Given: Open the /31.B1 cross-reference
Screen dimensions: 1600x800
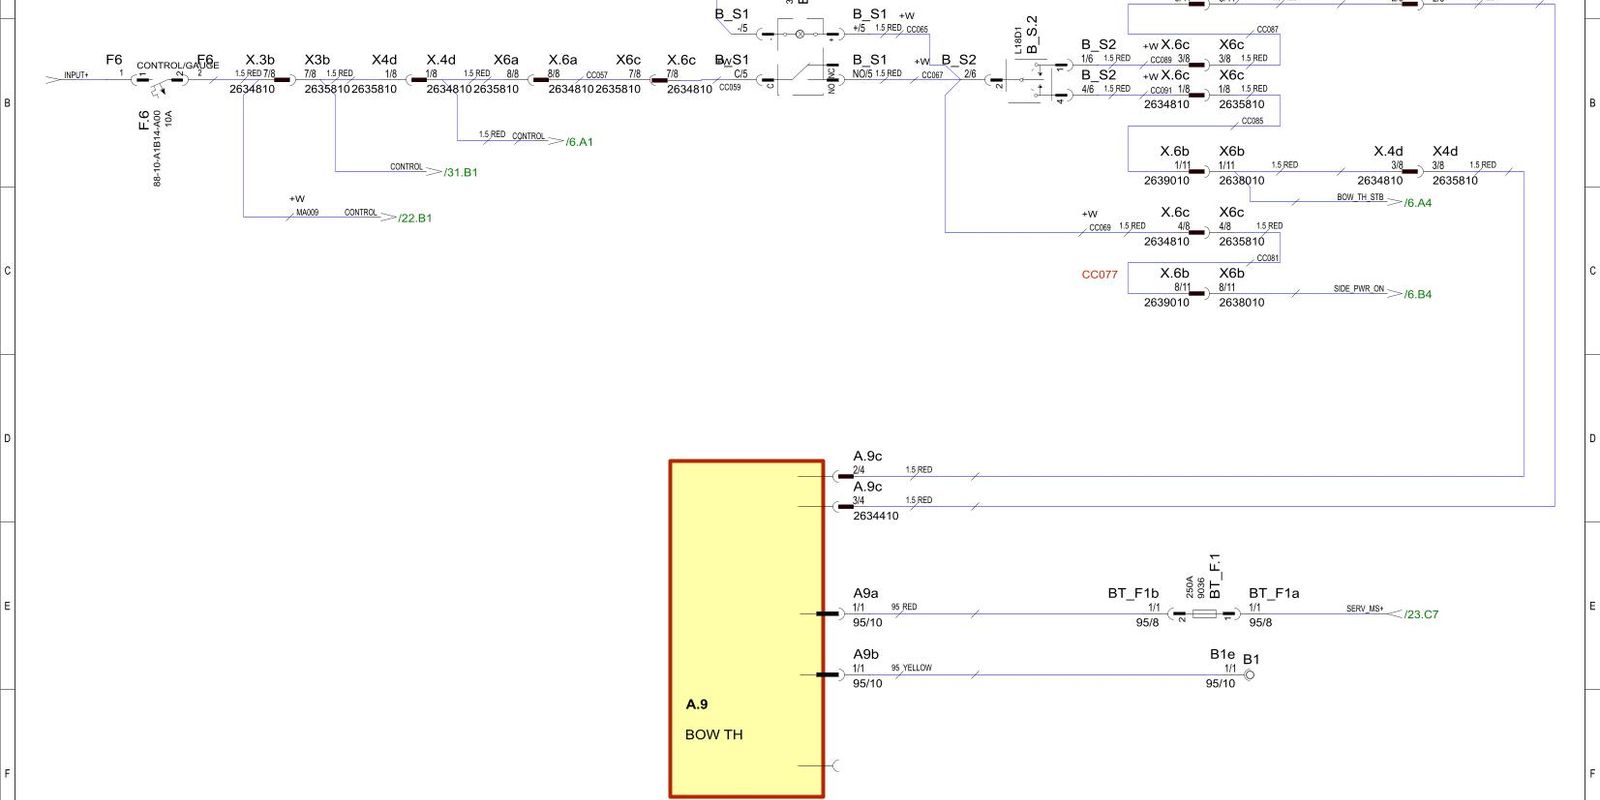Looking at the screenshot, I should [460, 172].
